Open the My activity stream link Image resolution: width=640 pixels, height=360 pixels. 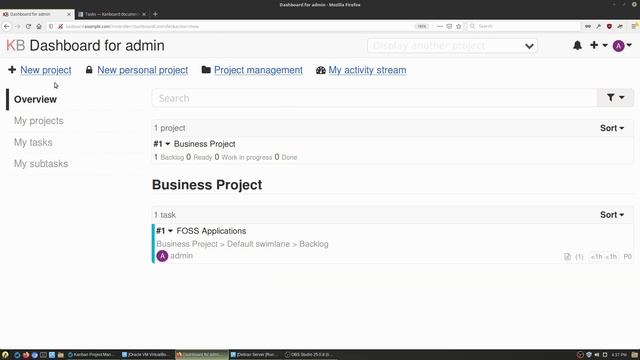[x=367, y=70]
